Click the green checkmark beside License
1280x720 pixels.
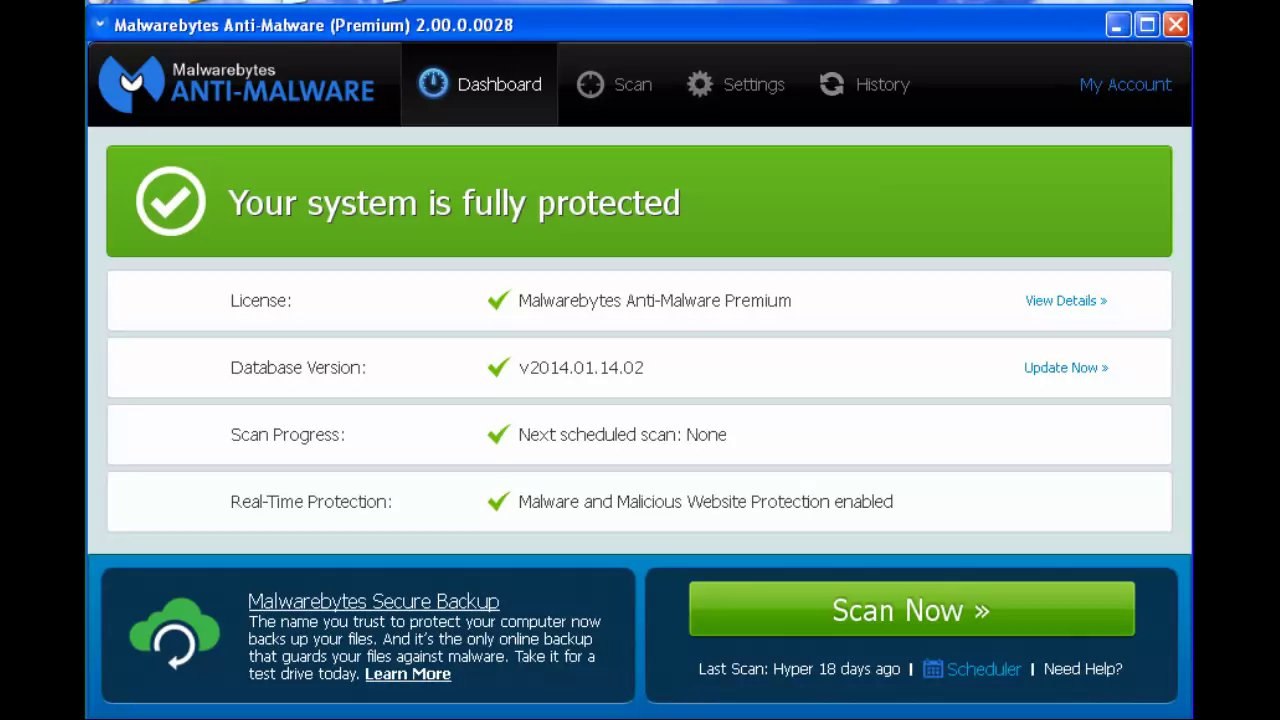point(498,300)
